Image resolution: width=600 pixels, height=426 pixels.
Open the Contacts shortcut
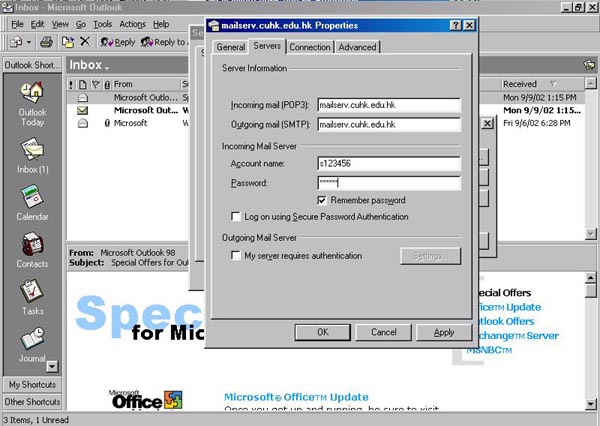(33, 250)
